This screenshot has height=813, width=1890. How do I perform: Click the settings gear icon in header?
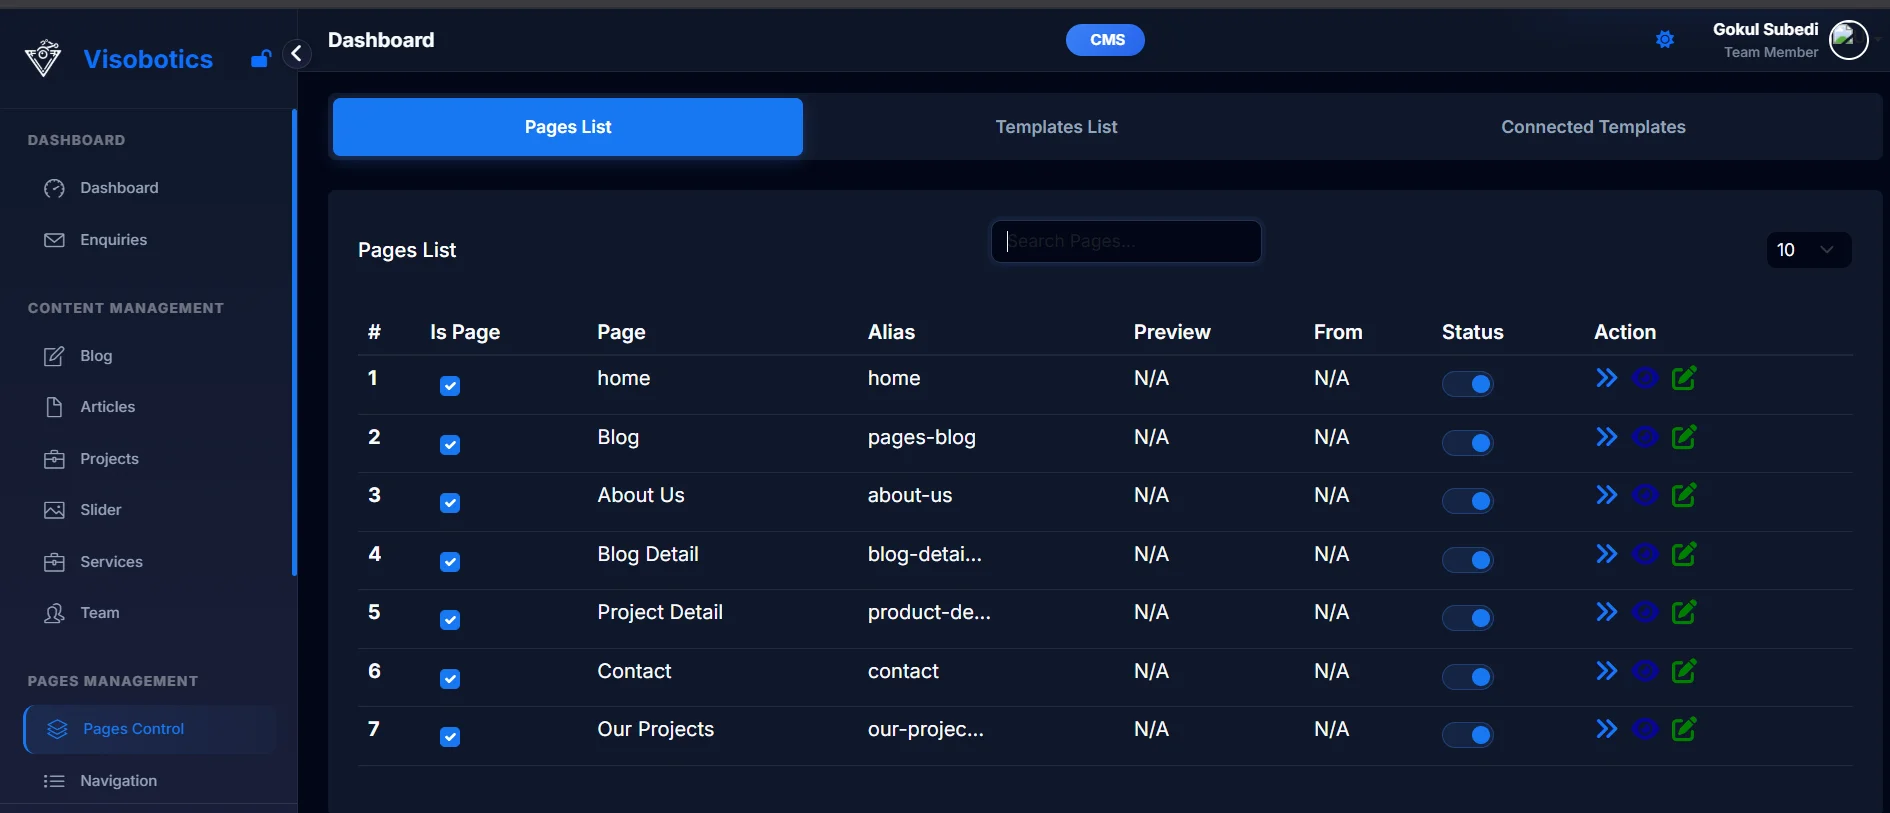[x=1664, y=40]
